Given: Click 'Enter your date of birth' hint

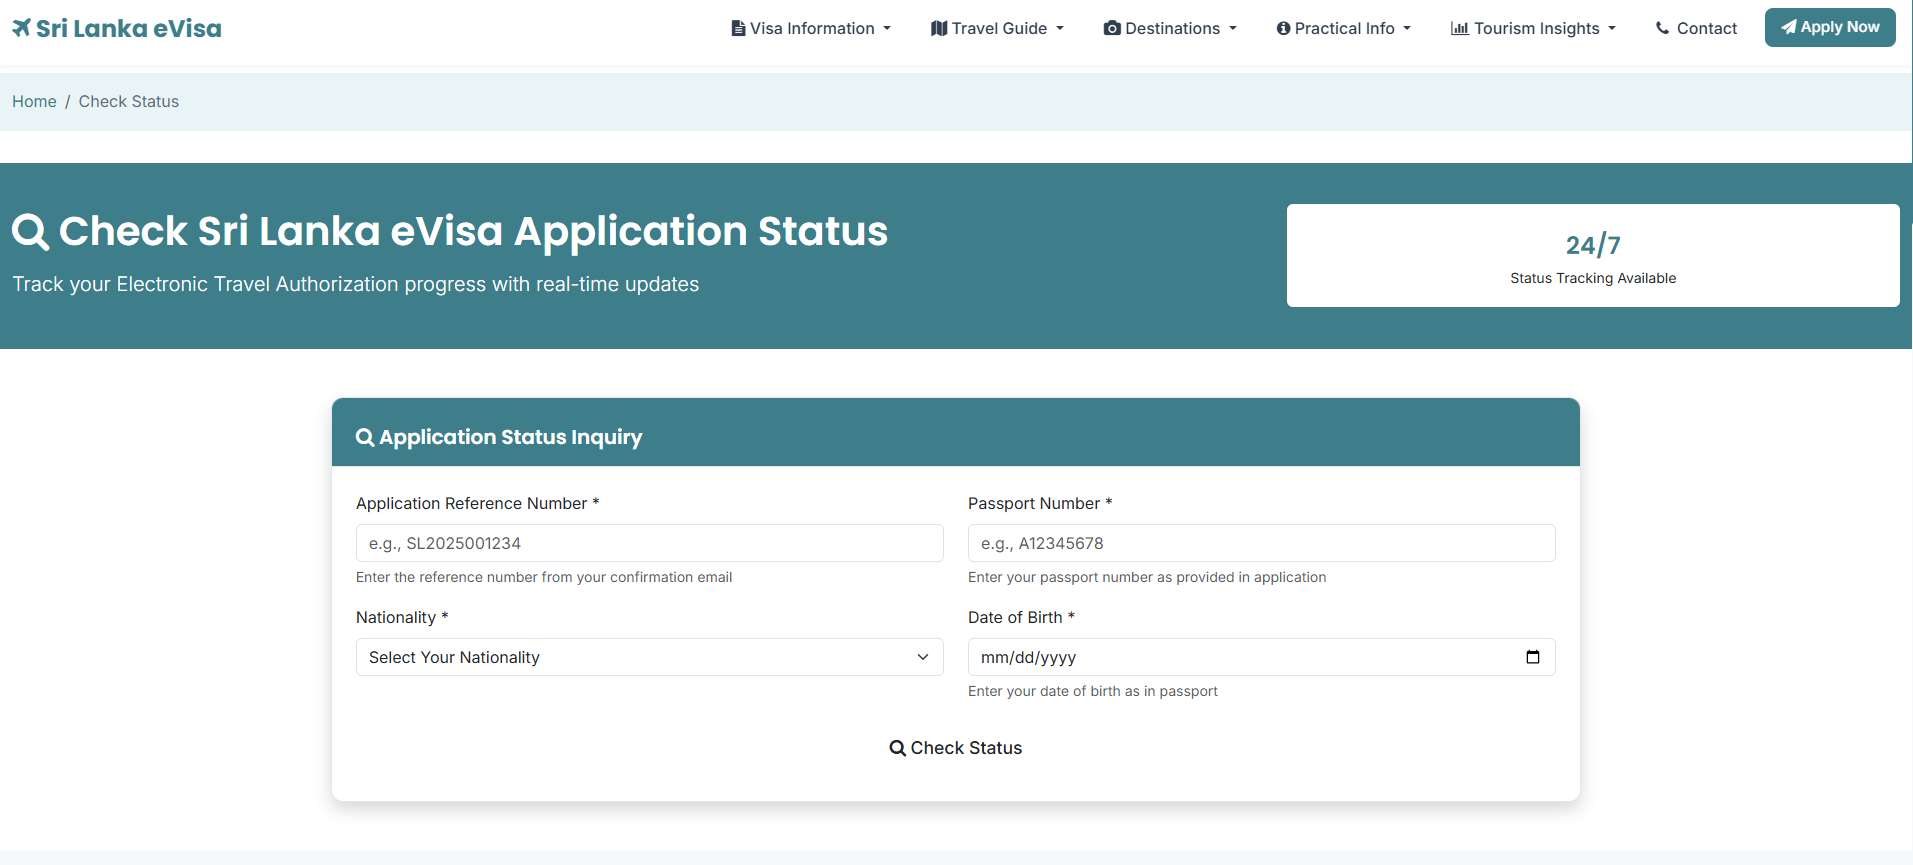Looking at the screenshot, I should tap(1093, 691).
